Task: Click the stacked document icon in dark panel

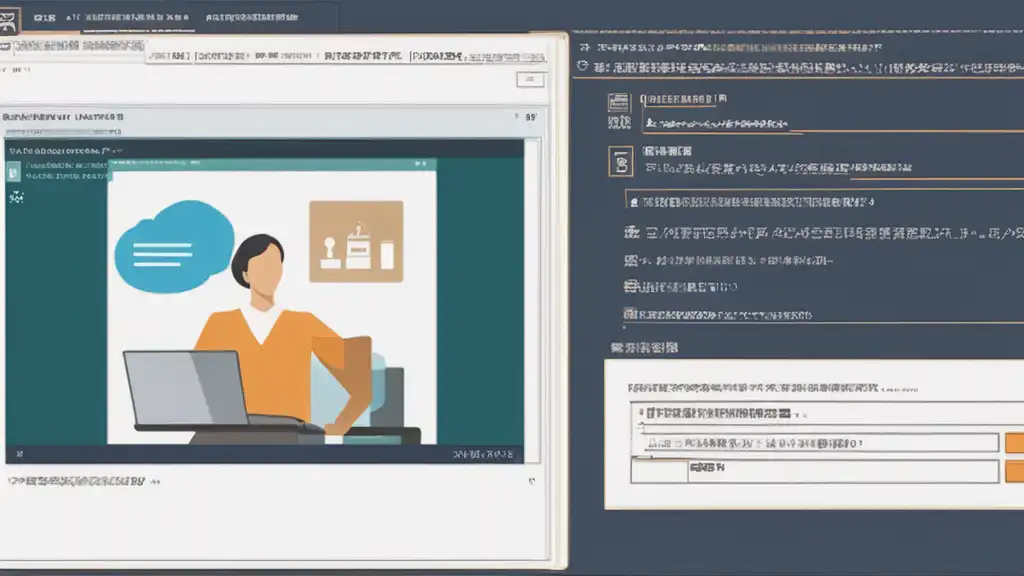Action: (x=618, y=103)
